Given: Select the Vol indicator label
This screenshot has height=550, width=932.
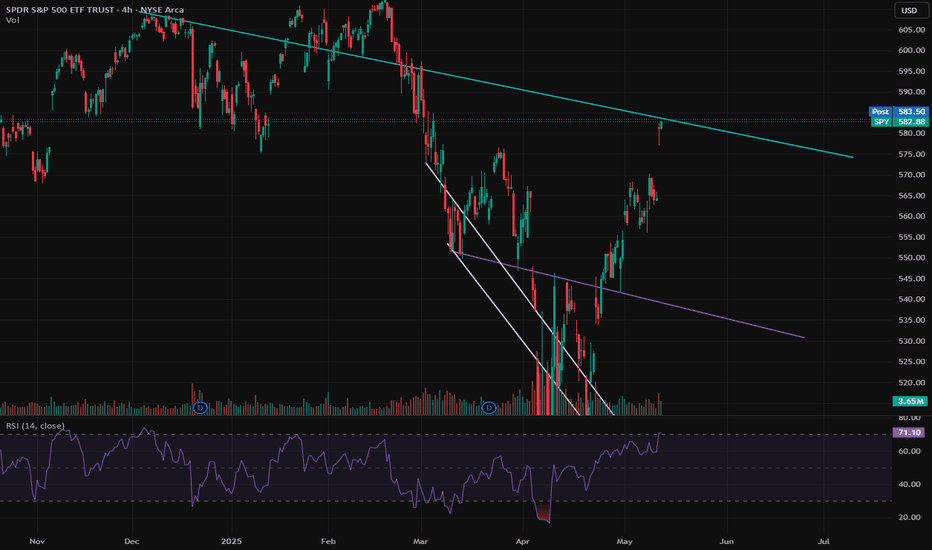Looking at the screenshot, I should coord(12,20).
